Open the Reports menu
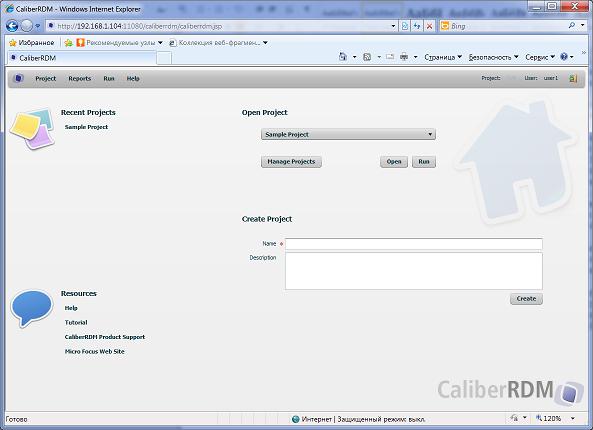Screen dimensions: 593x430 click(x=79, y=78)
